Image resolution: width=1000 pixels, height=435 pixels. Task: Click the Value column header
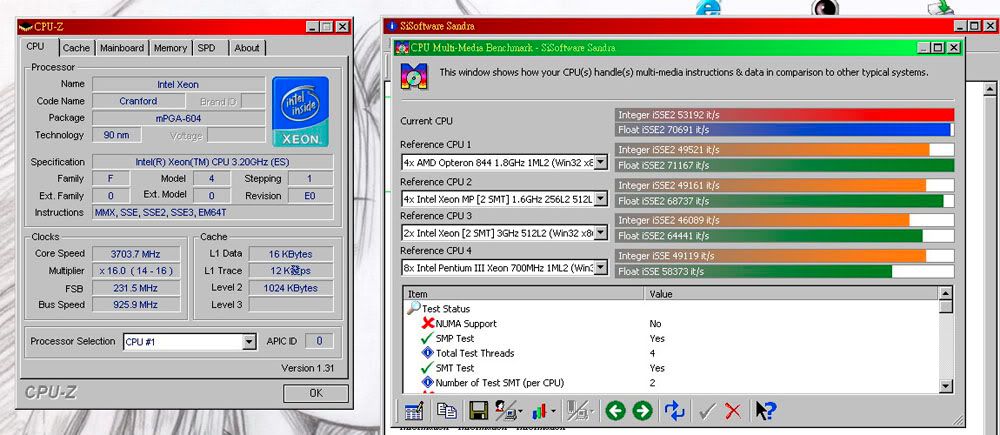[791, 294]
